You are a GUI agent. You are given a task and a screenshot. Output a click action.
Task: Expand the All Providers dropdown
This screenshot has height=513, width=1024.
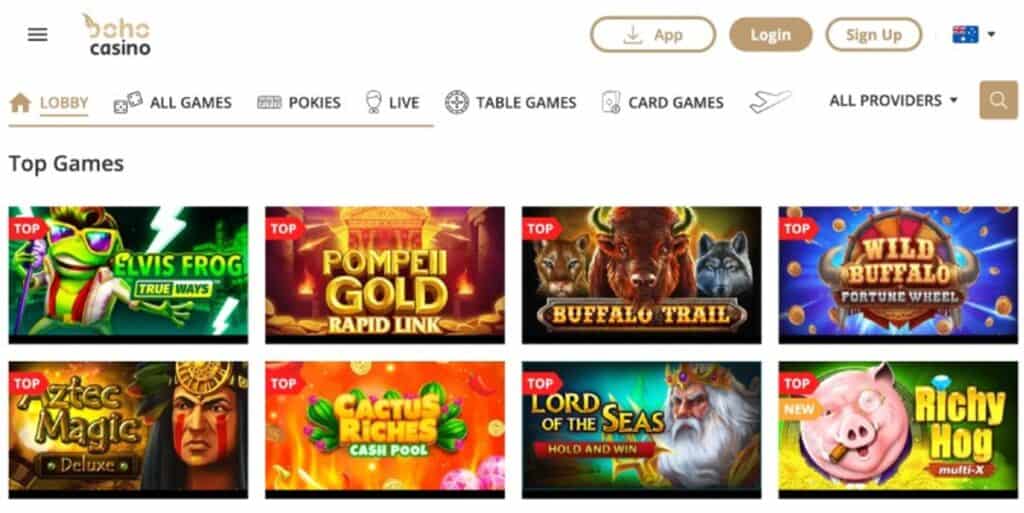point(893,101)
